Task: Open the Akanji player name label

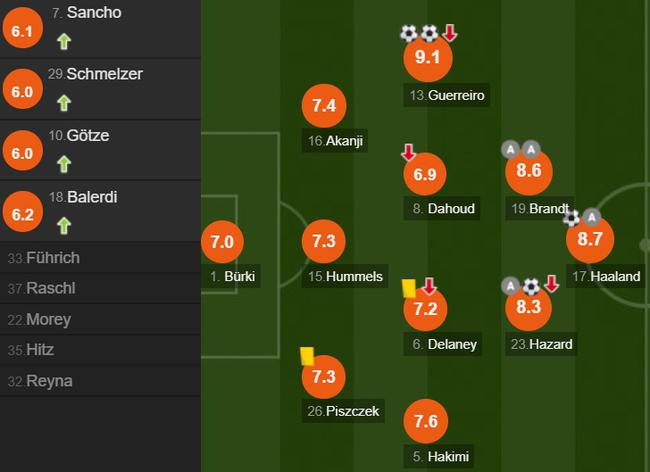Action: (x=338, y=141)
